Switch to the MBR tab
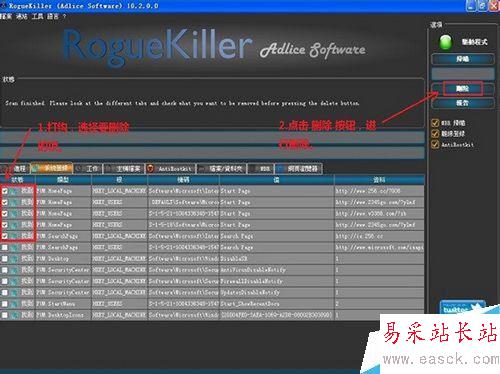500x374 pixels. point(261,169)
